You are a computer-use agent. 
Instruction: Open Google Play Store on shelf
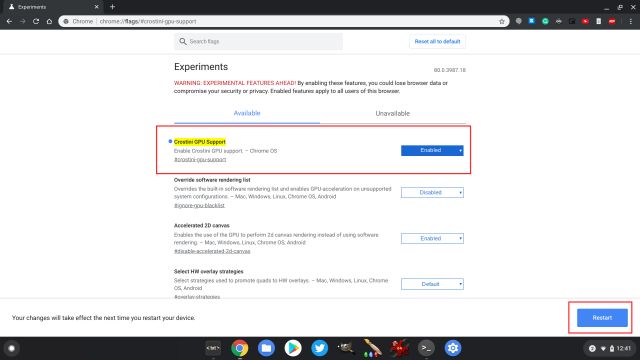click(x=293, y=348)
